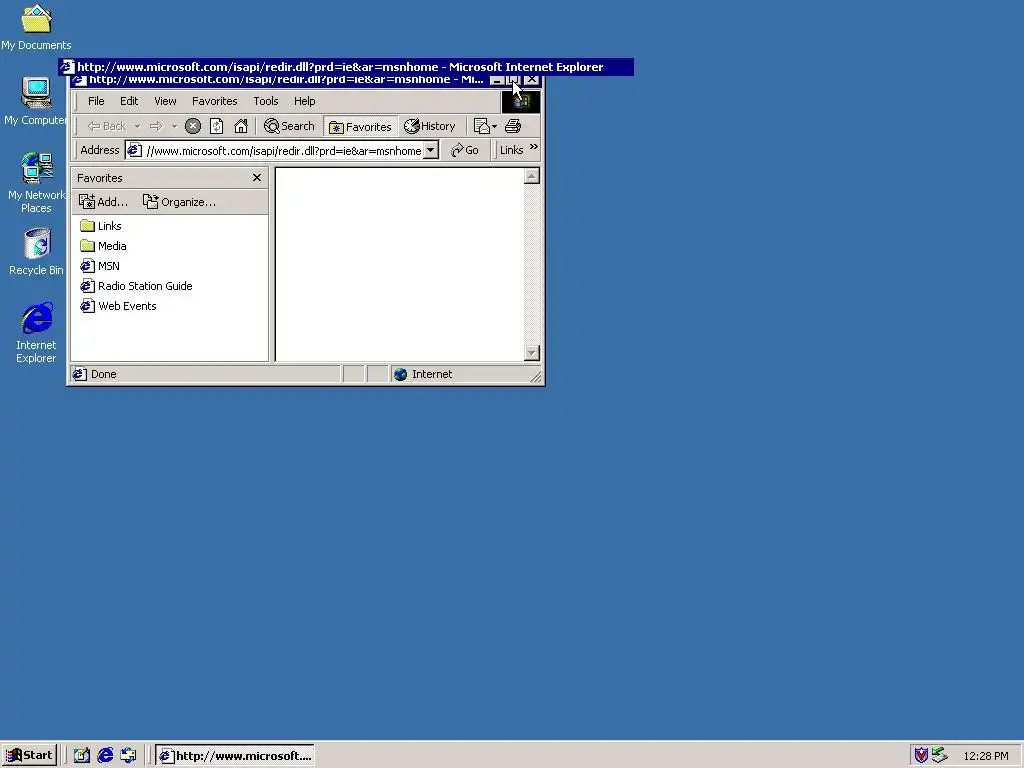Open the Back history dropdown arrow
1024x768 pixels.
(137, 126)
